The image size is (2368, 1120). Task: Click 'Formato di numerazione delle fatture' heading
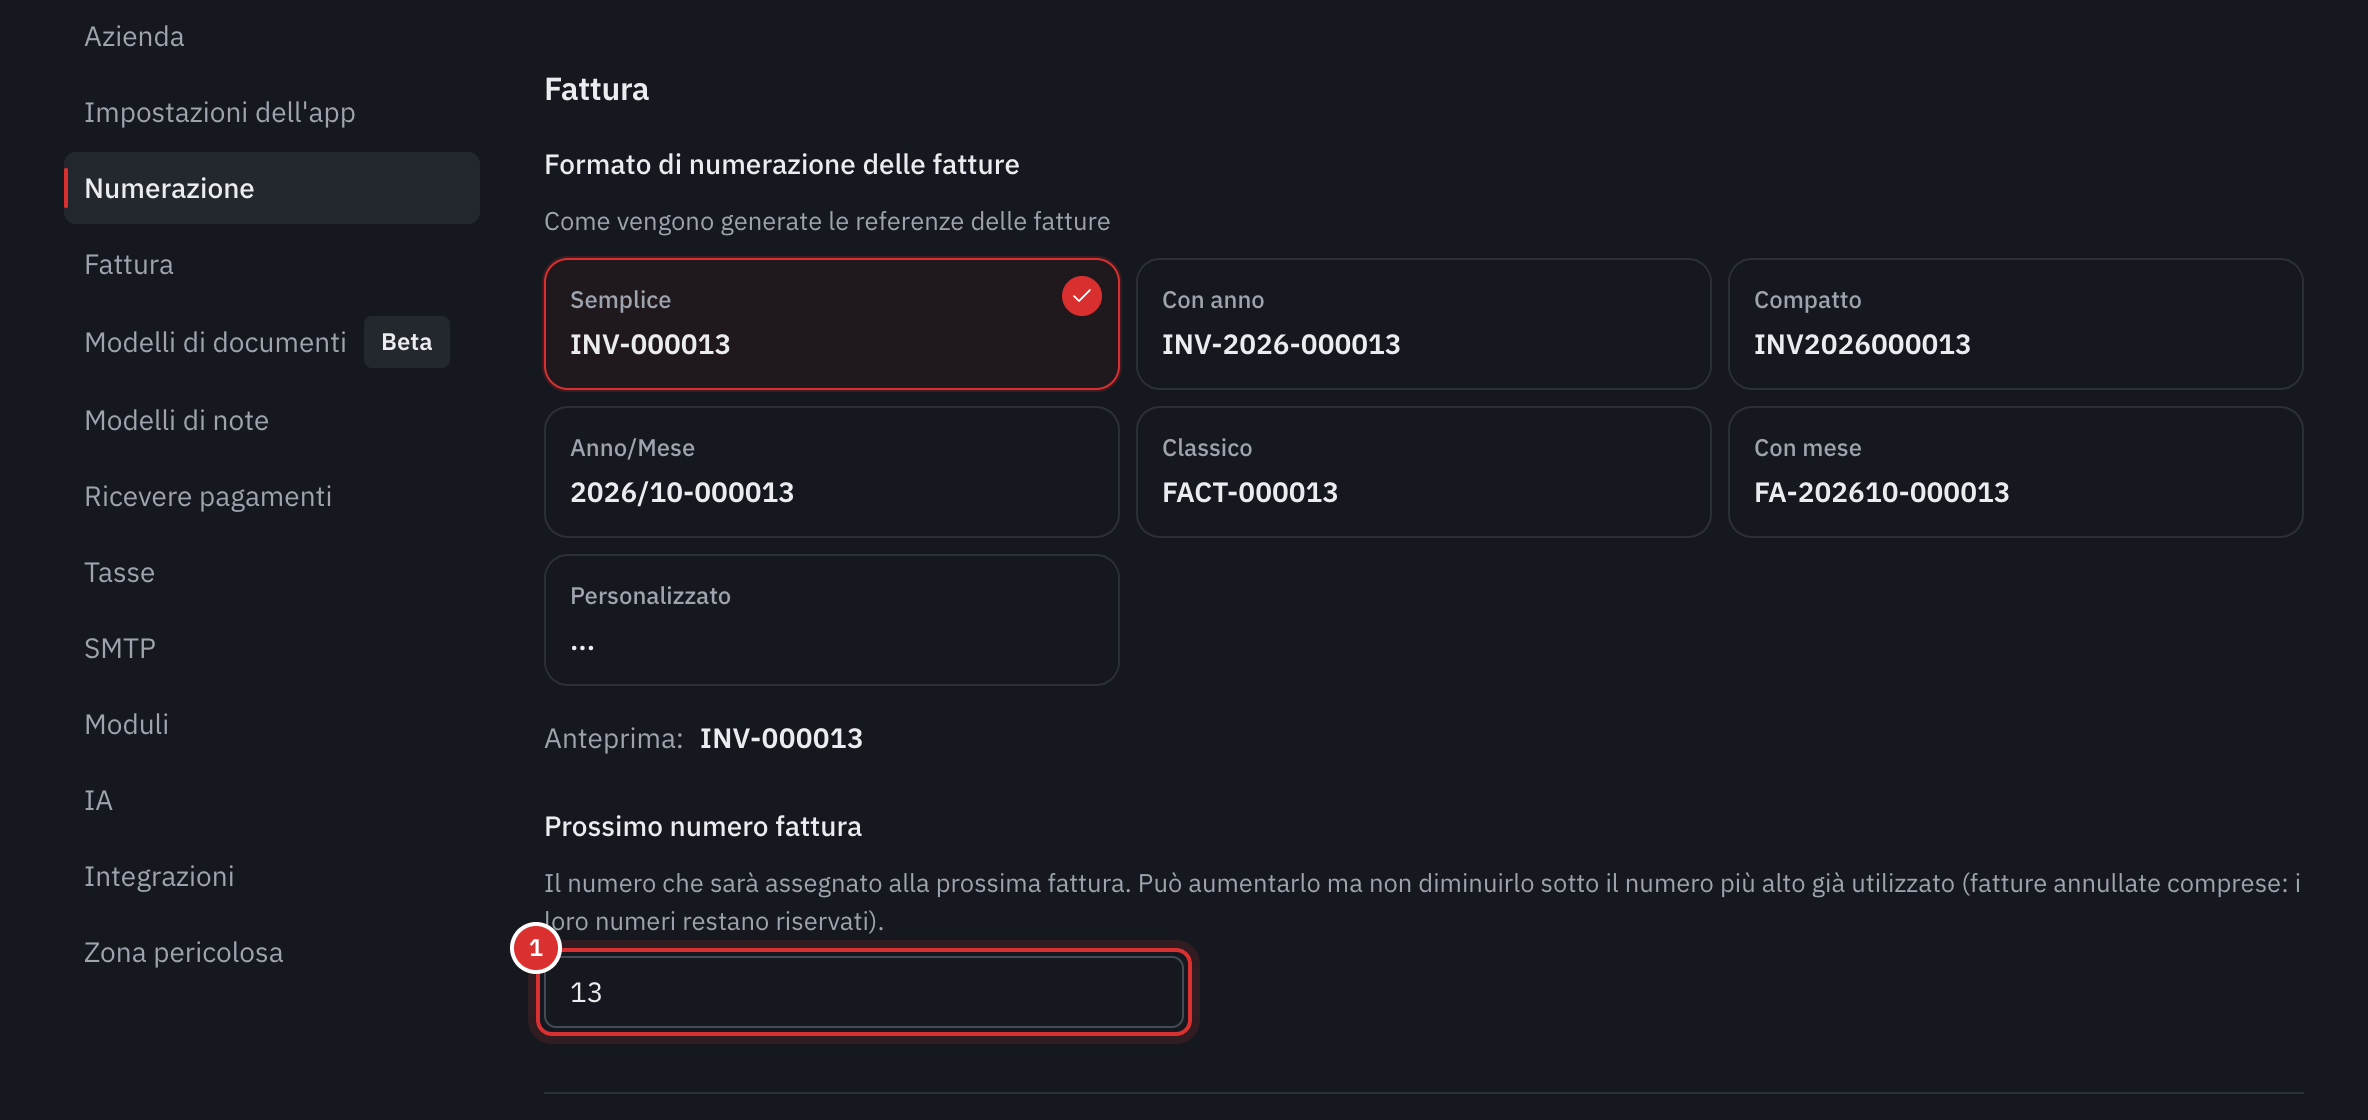point(782,164)
